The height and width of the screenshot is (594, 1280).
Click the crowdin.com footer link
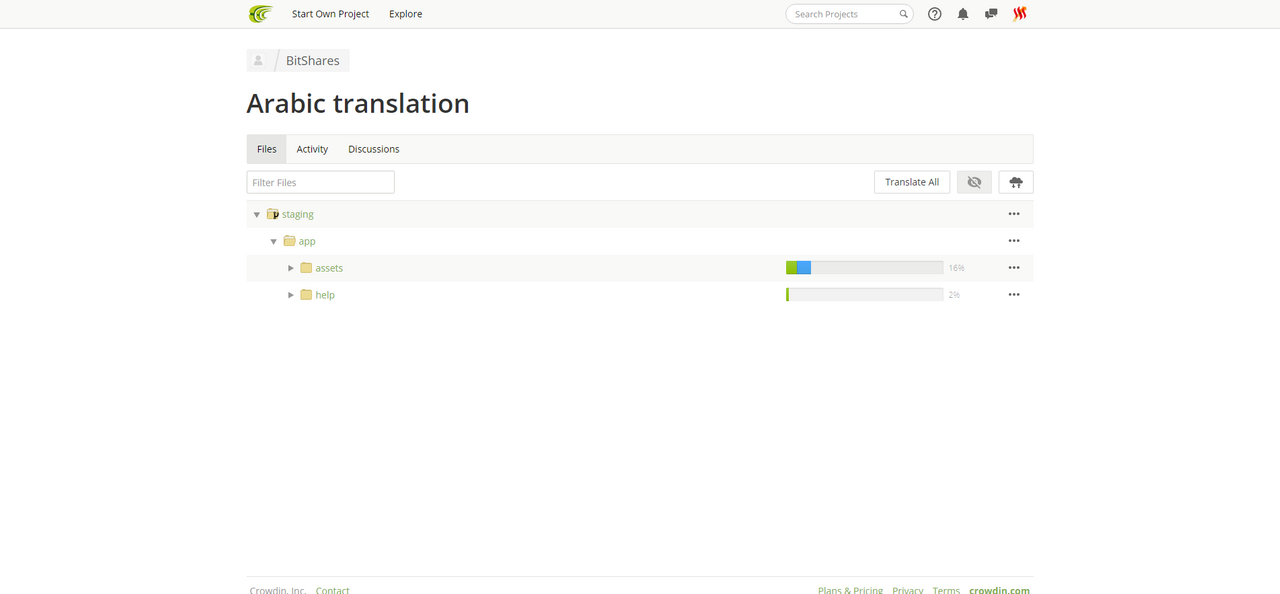(999, 590)
